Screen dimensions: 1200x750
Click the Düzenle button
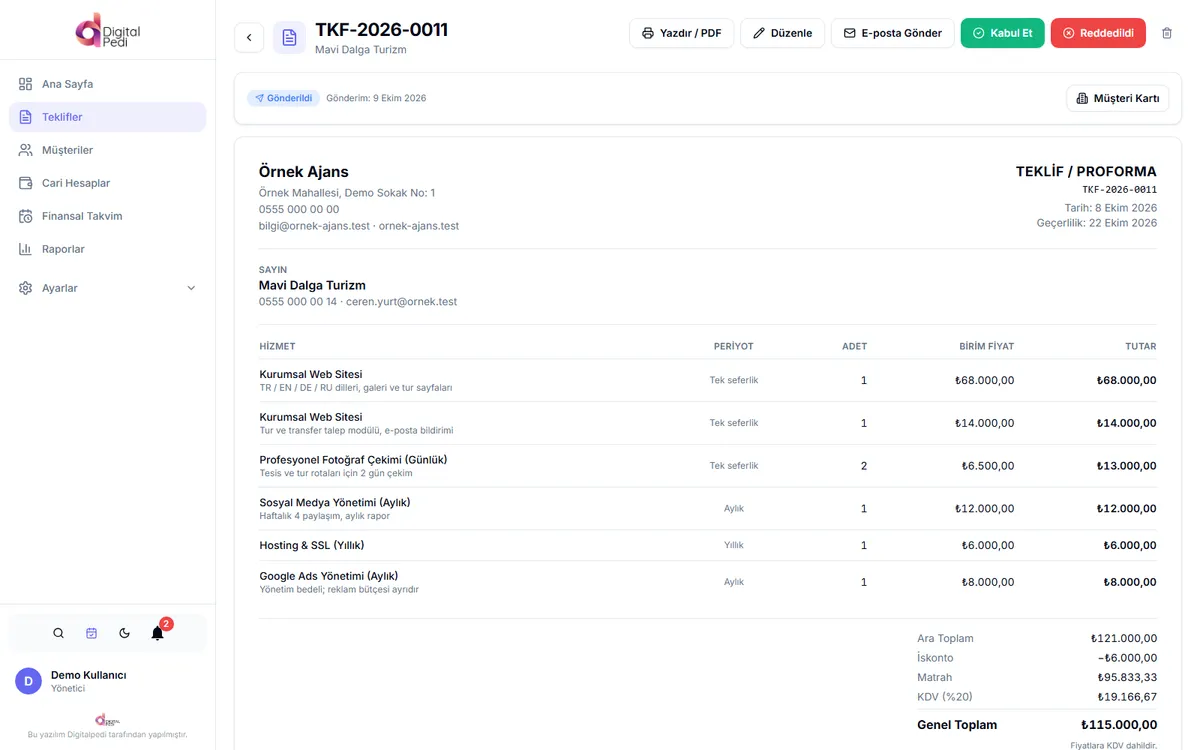pyautogui.click(x=783, y=33)
